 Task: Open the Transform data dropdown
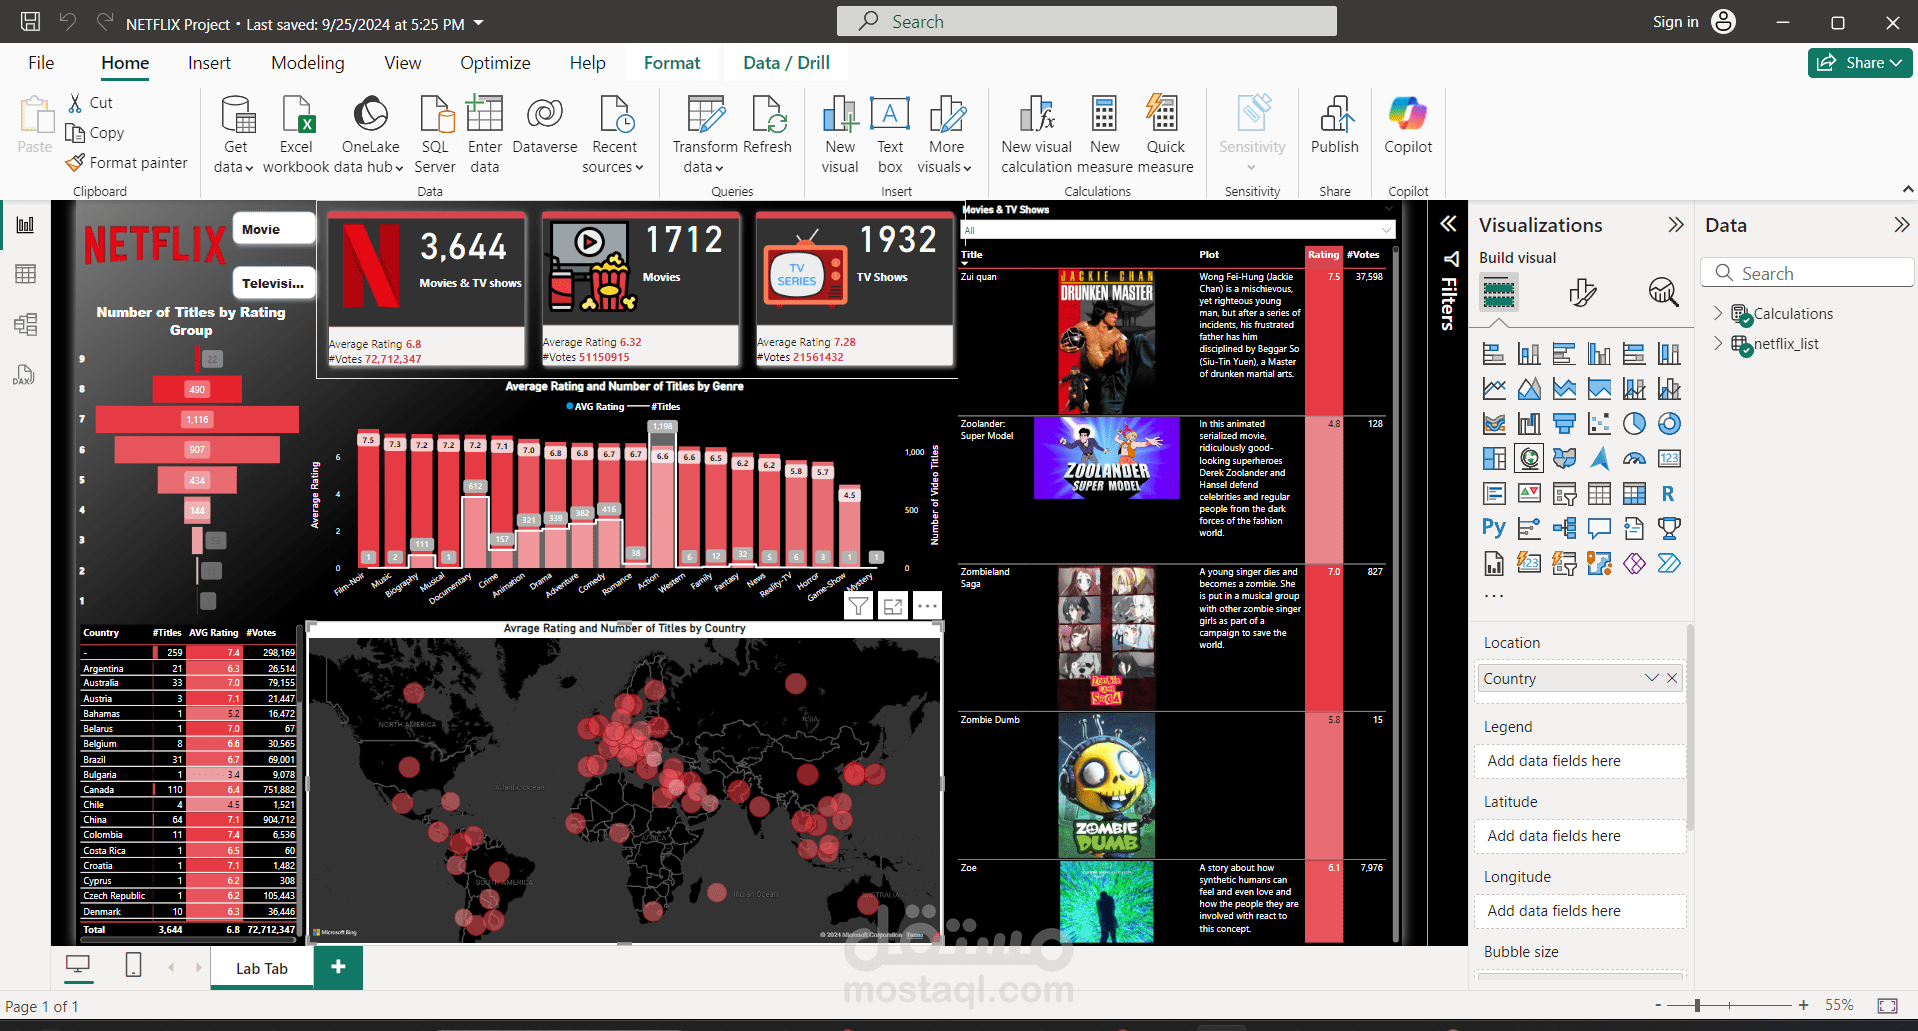705,136
